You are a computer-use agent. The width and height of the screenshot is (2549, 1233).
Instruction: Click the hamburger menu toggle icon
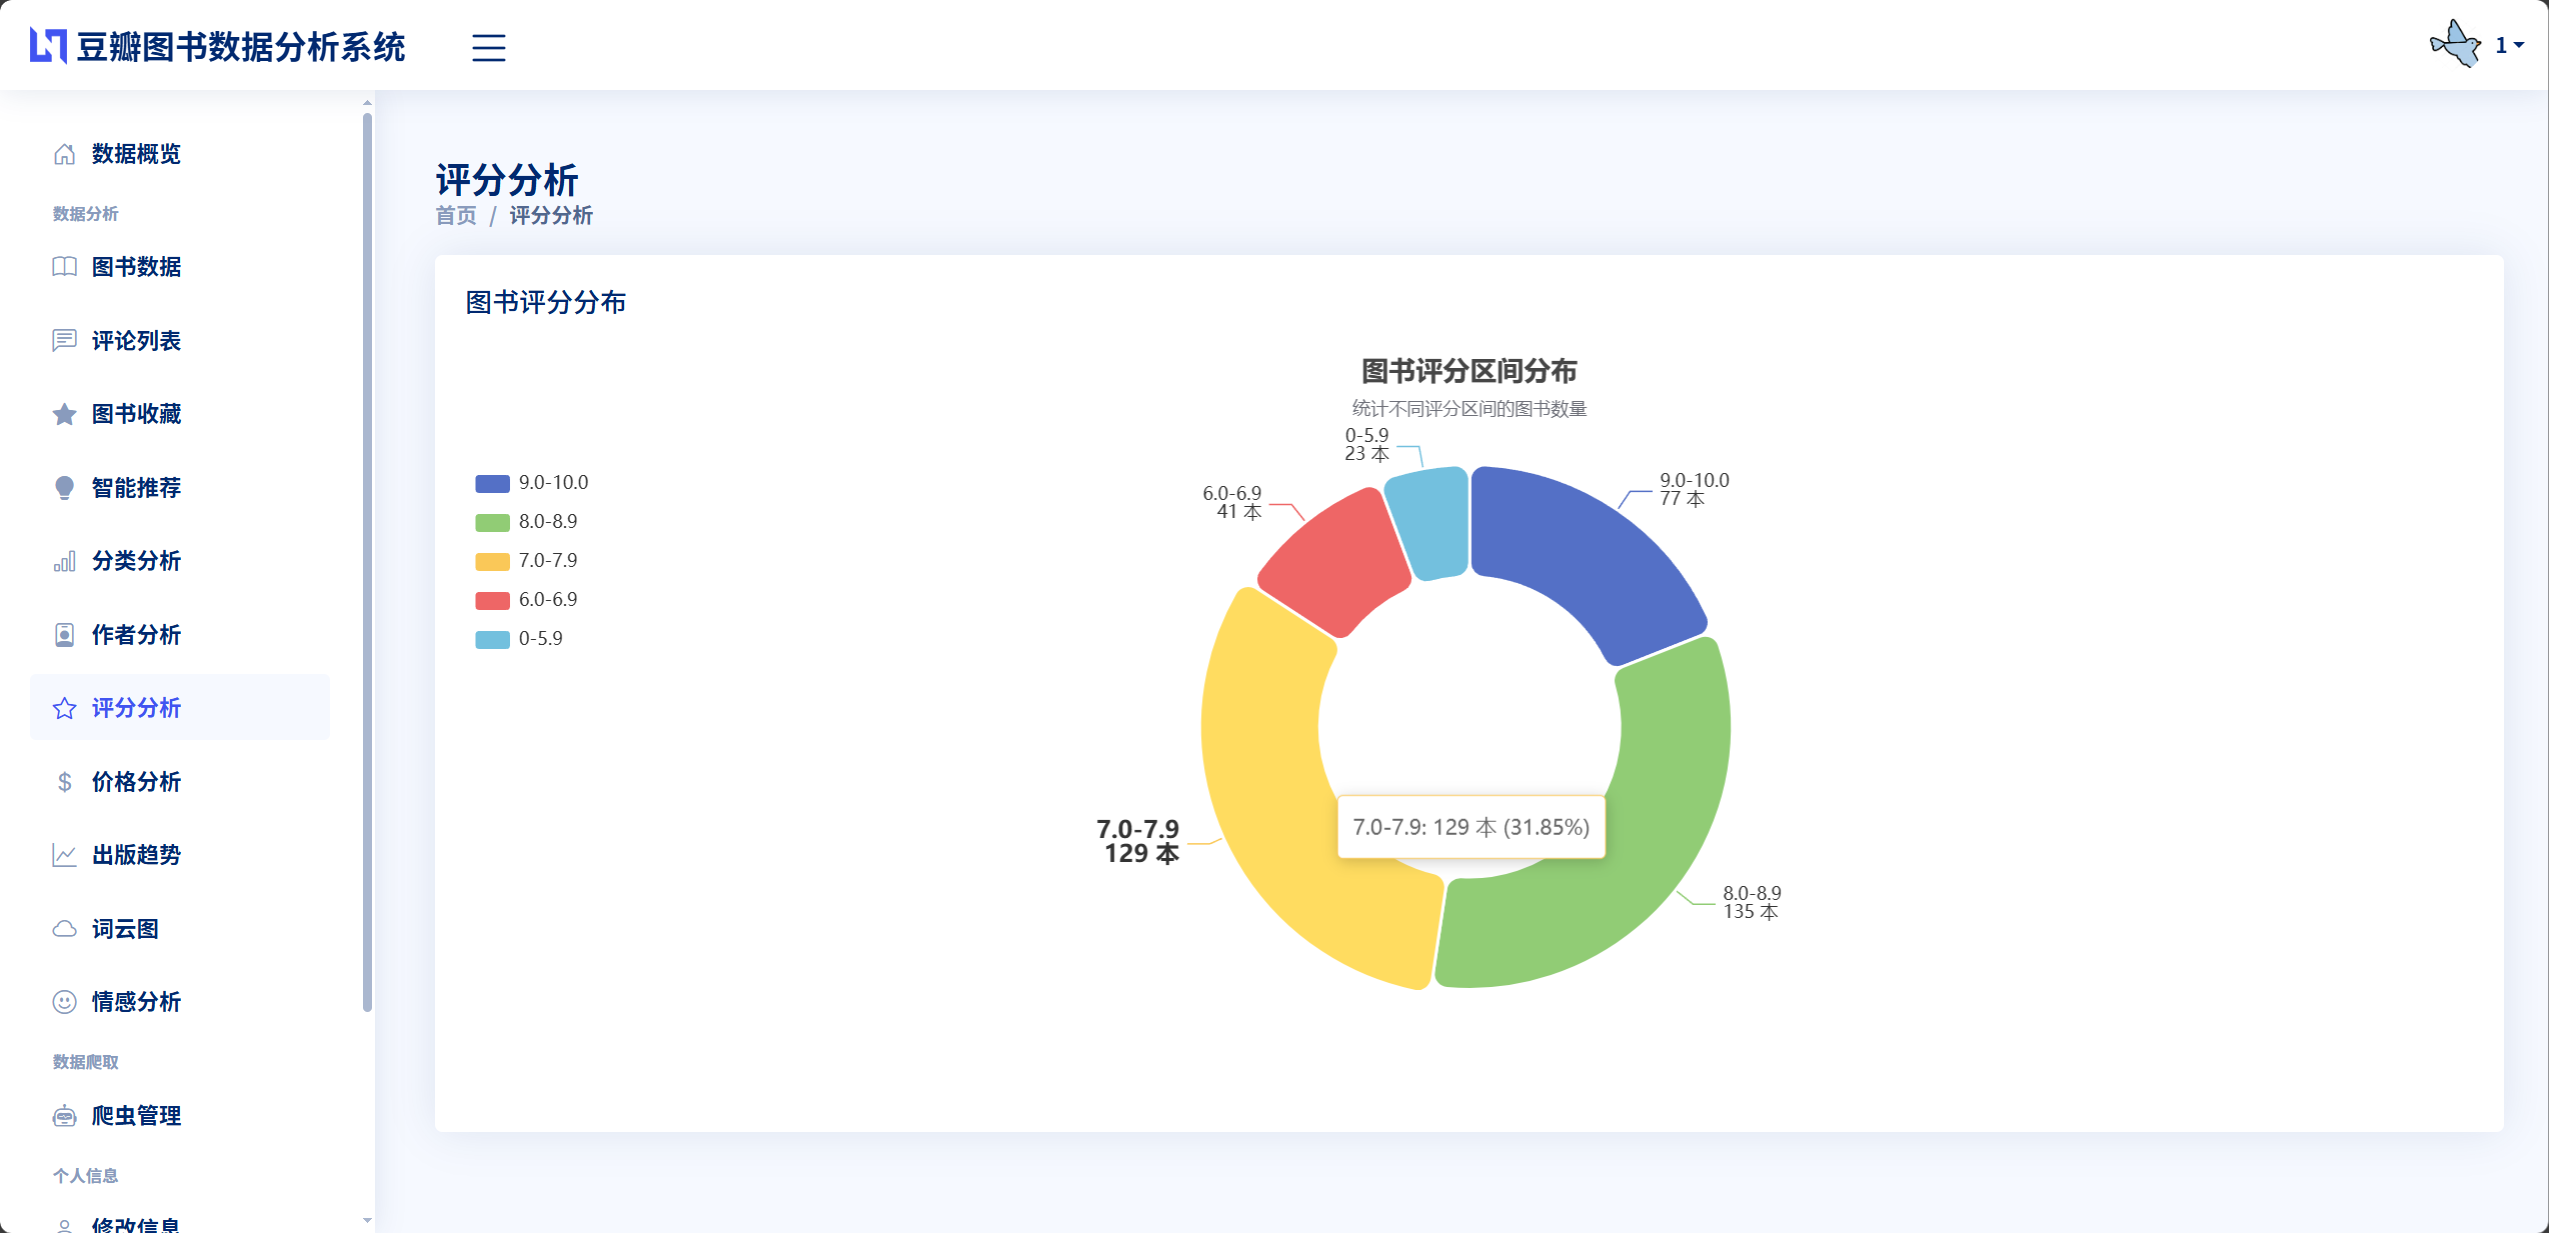488,47
